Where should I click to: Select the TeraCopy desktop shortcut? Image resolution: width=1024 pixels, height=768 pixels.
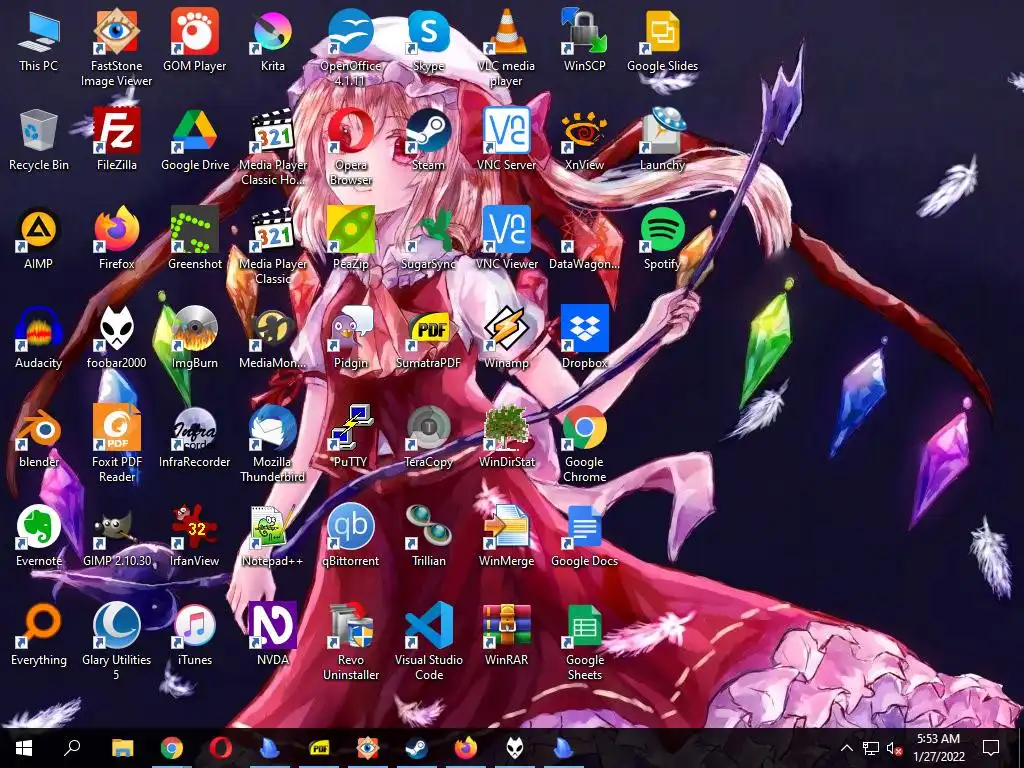coord(428,436)
